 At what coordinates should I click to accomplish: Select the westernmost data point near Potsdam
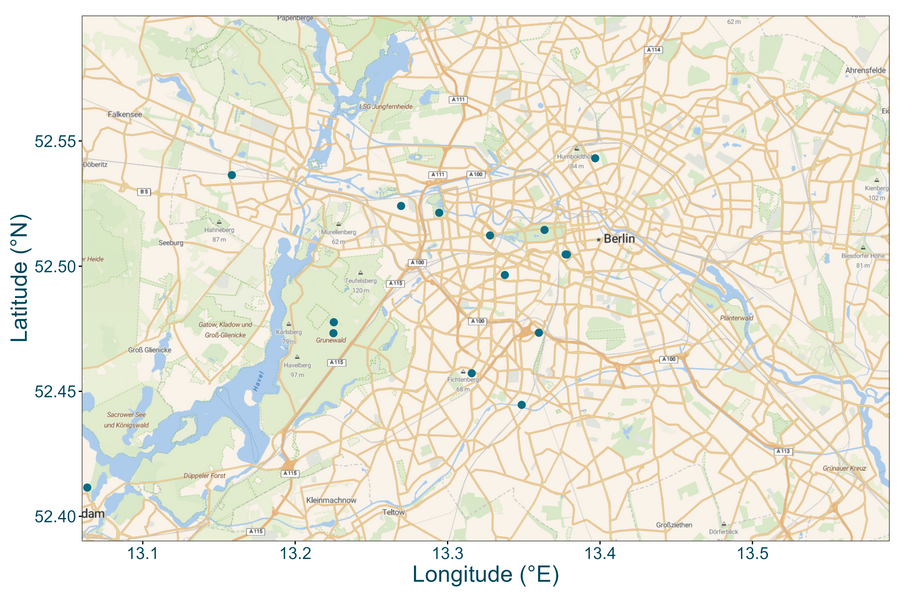coord(87,487)
